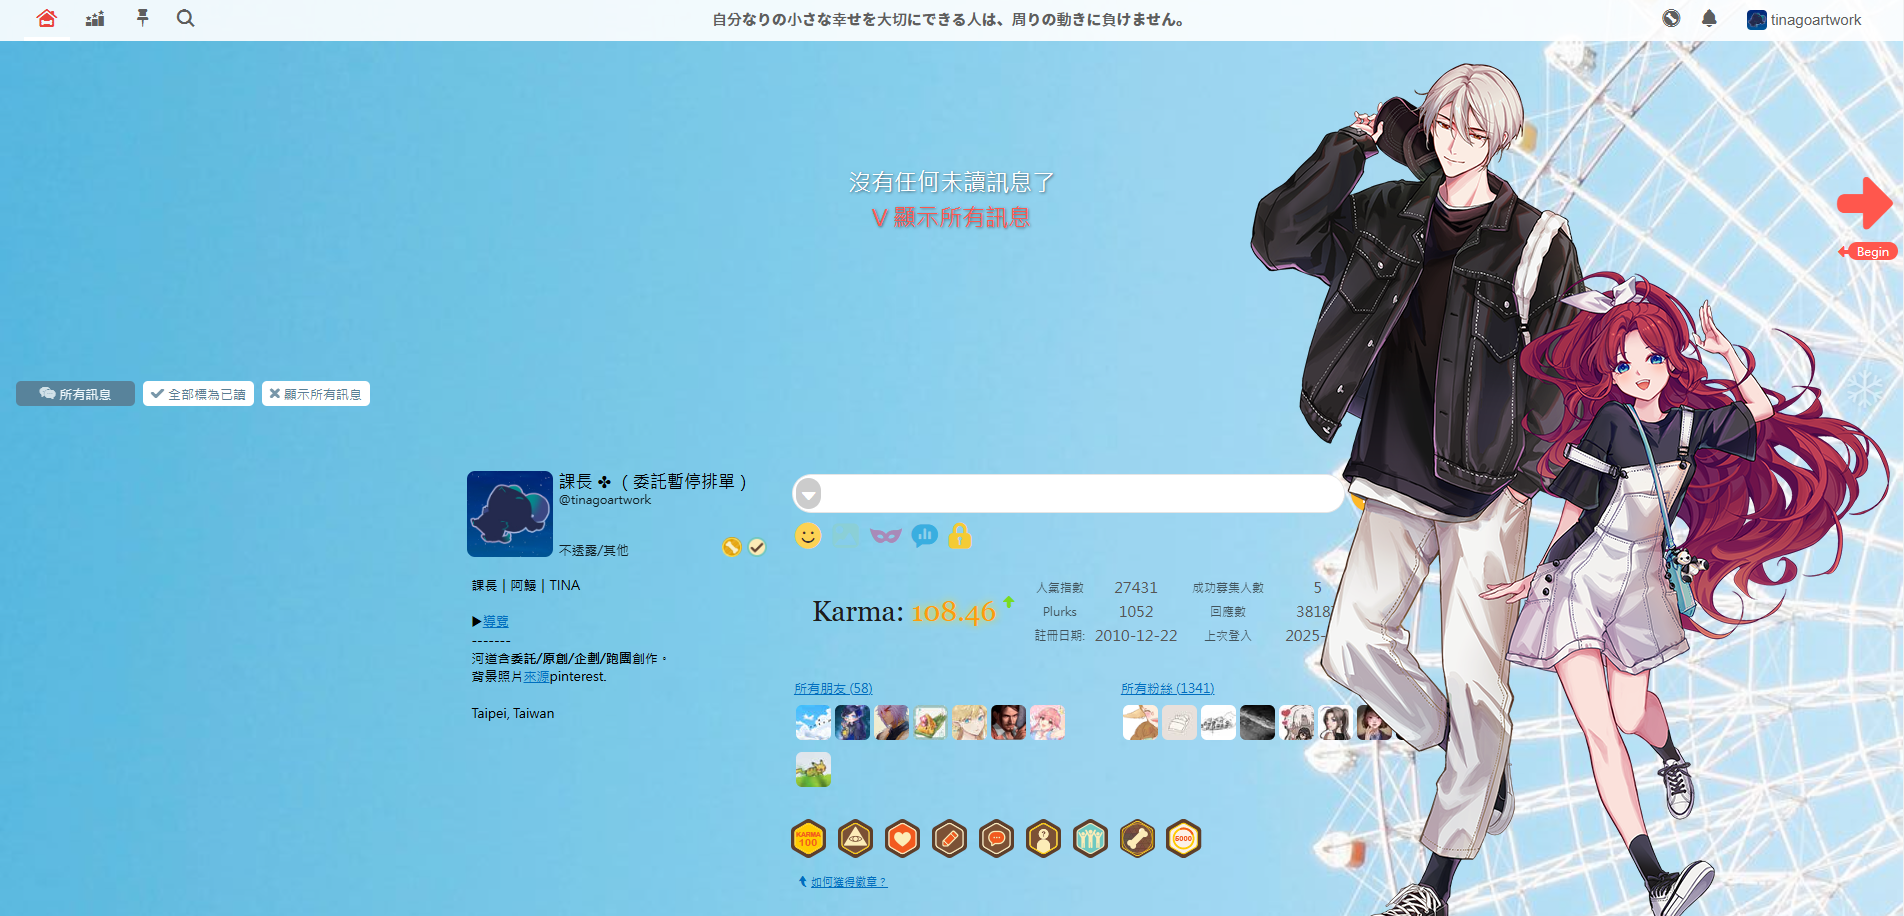Click the pencil hexagon badge
Image resolution: width=1904 pixels, height=916 pixels.
click(949, 839)
